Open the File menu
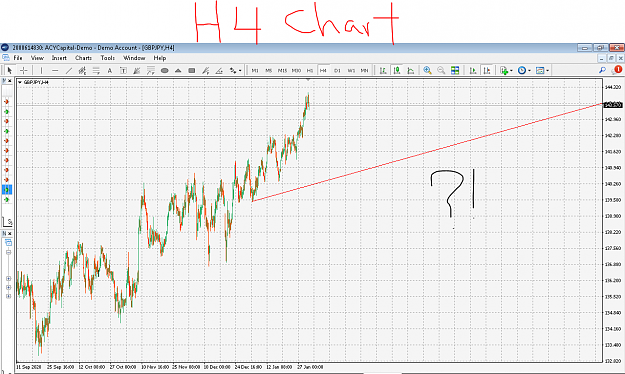This screenshot has height=374, width=625. click(x=18, y=58)
